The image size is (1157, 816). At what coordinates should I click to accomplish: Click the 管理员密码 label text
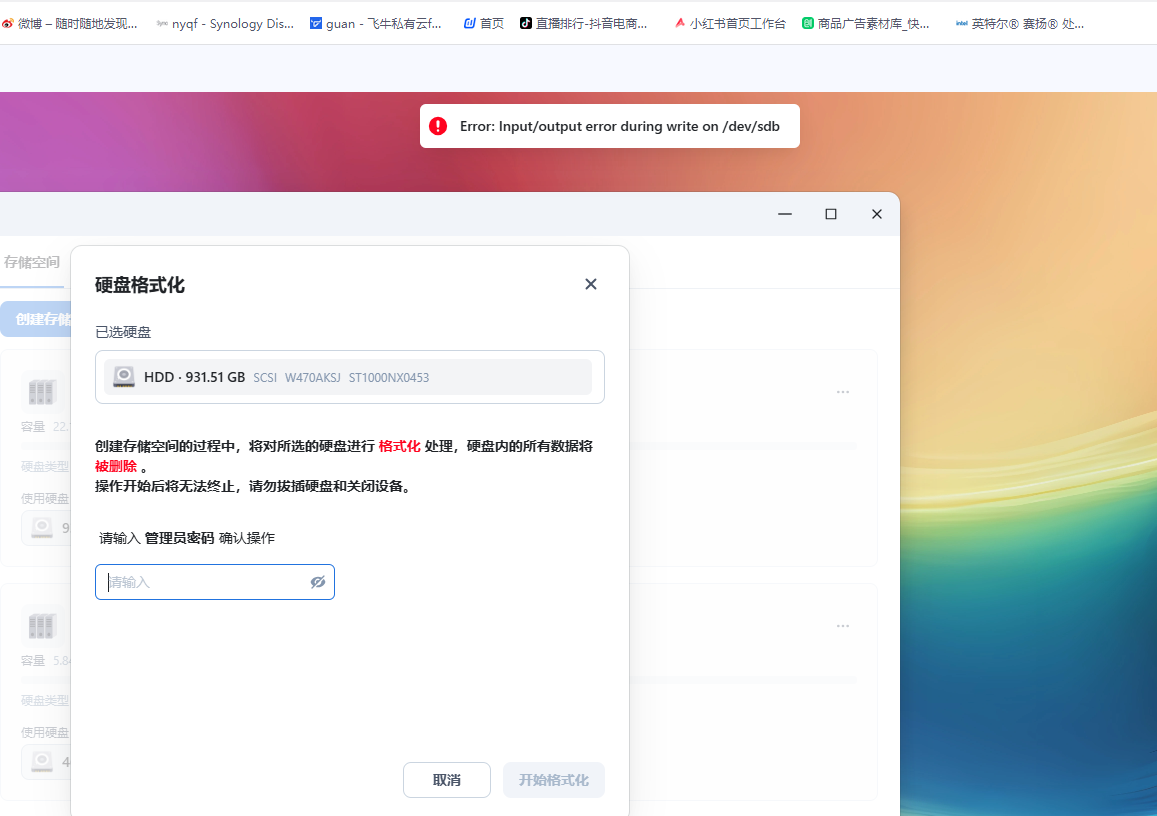[179, 538]
